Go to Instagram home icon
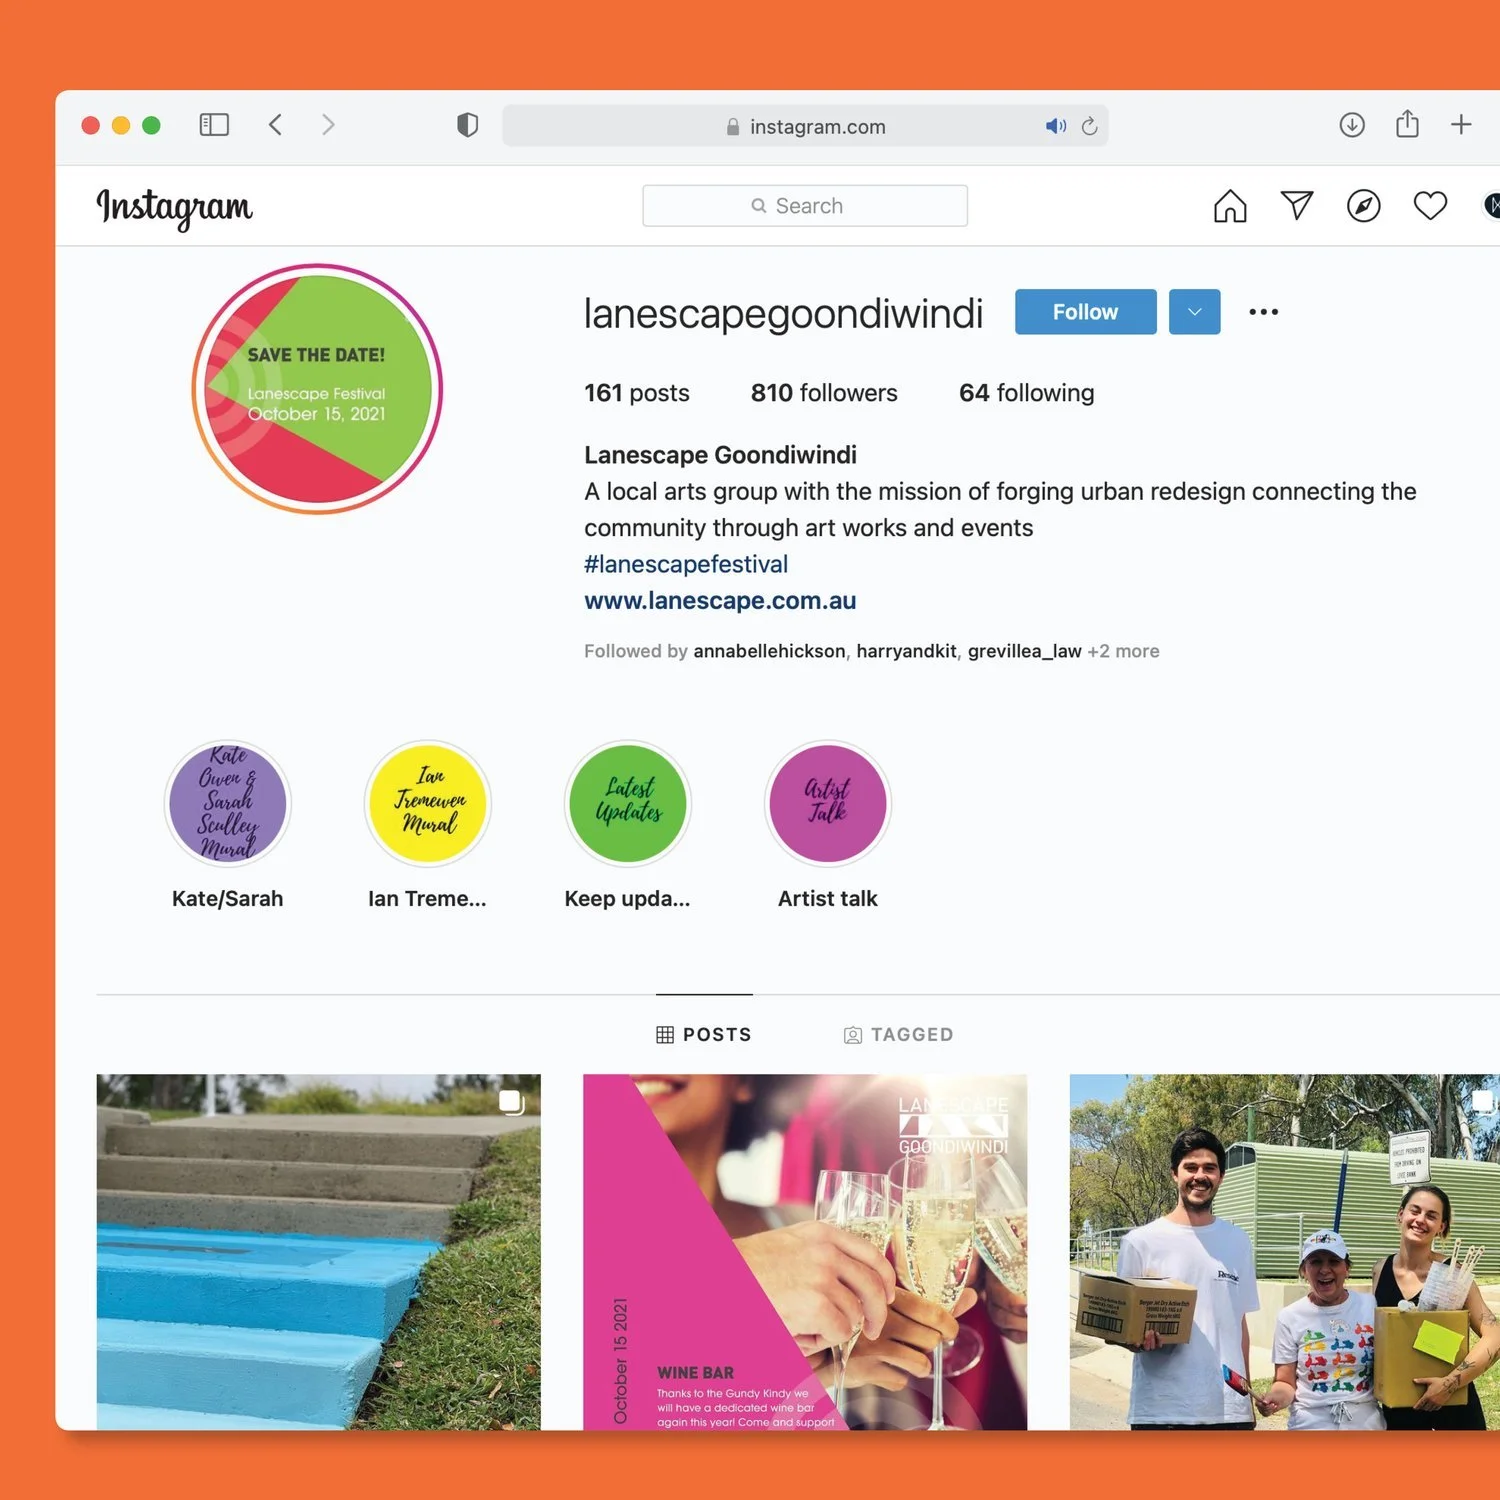This screenshot has height=1500, width=1500. click(x=1230, y=206)
